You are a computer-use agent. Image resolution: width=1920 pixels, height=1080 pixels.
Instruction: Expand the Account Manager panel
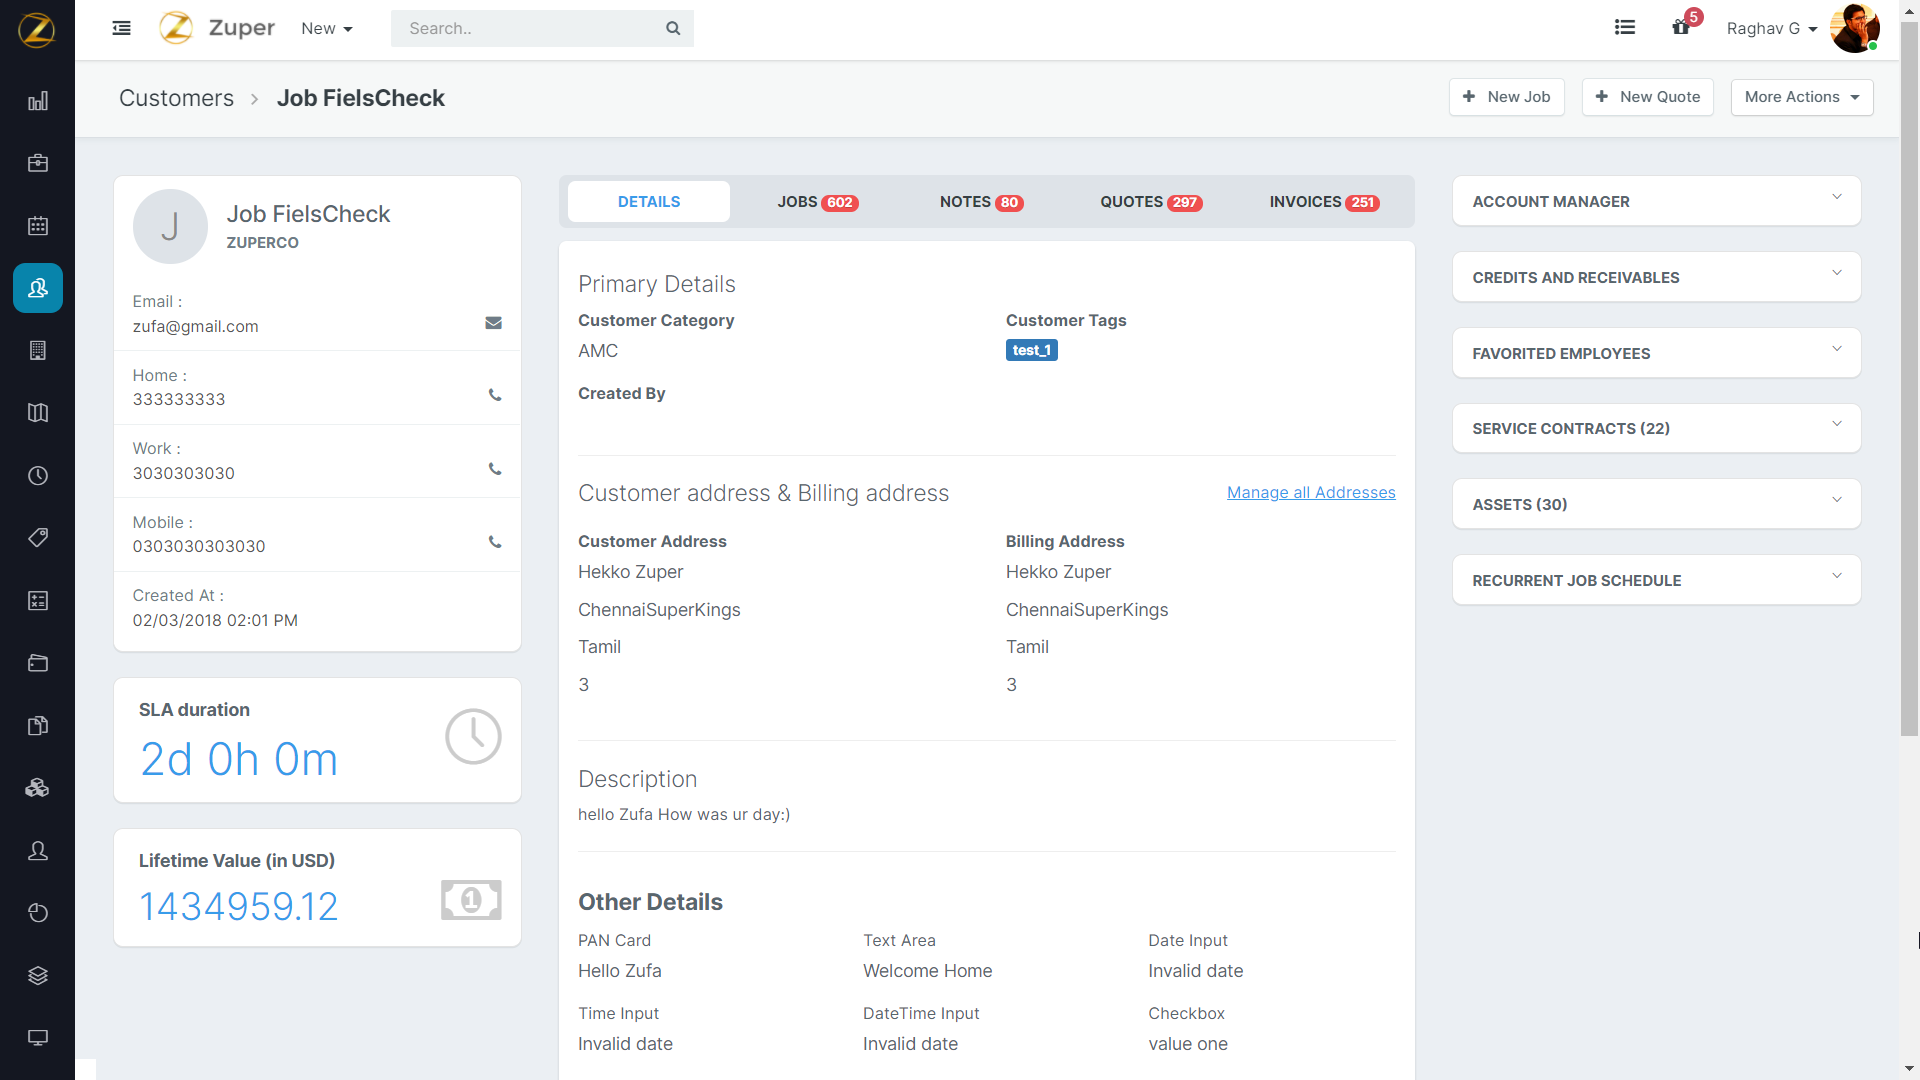(1656, 201)
